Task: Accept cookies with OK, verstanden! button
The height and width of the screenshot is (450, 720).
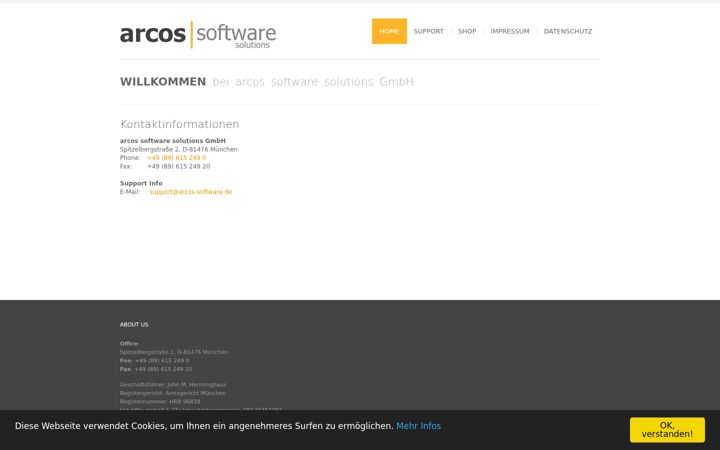Action: tap(667, 430)
